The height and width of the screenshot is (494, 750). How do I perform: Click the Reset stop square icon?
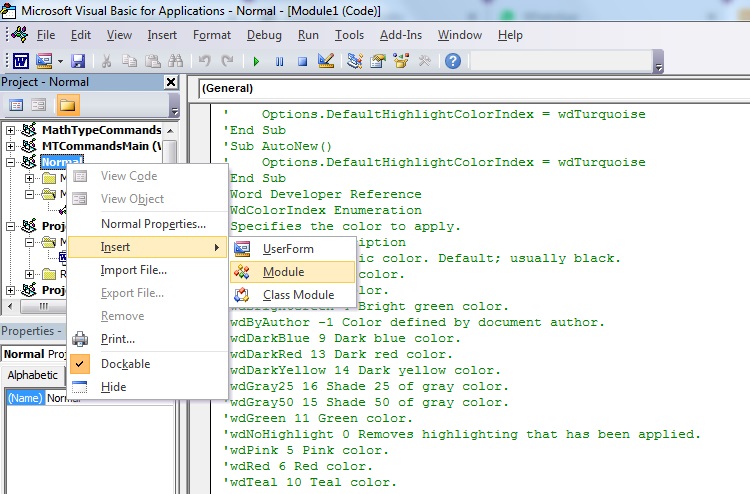click(302, 61)
